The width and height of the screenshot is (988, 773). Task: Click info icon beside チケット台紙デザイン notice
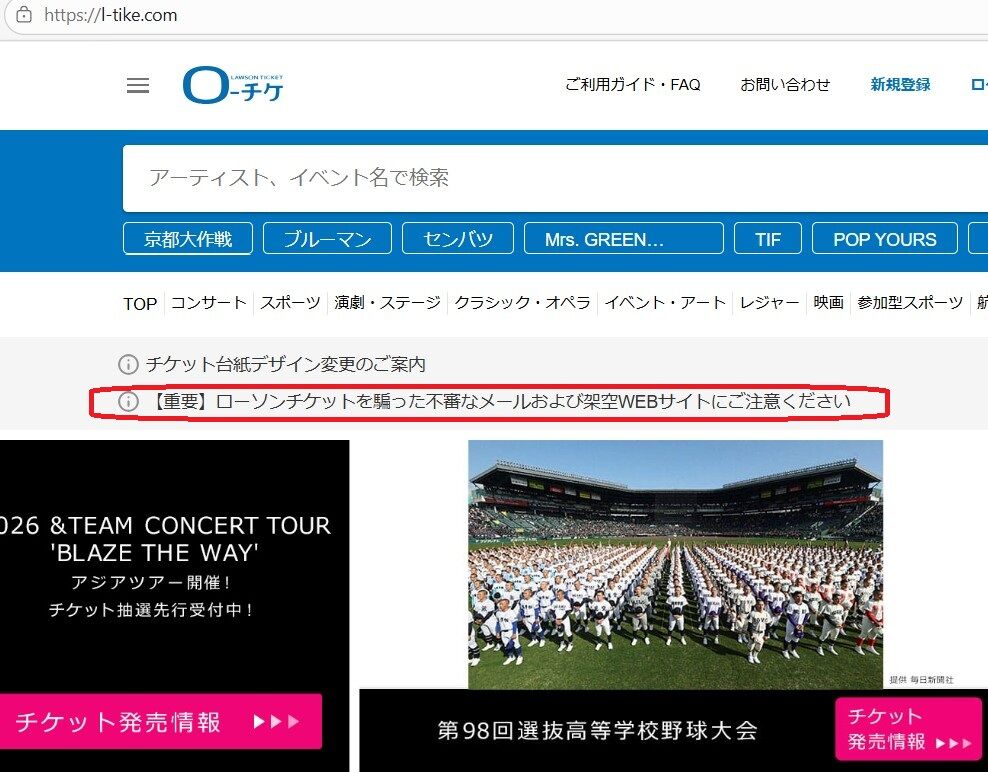pyautogui.click(x=128, y=364)
